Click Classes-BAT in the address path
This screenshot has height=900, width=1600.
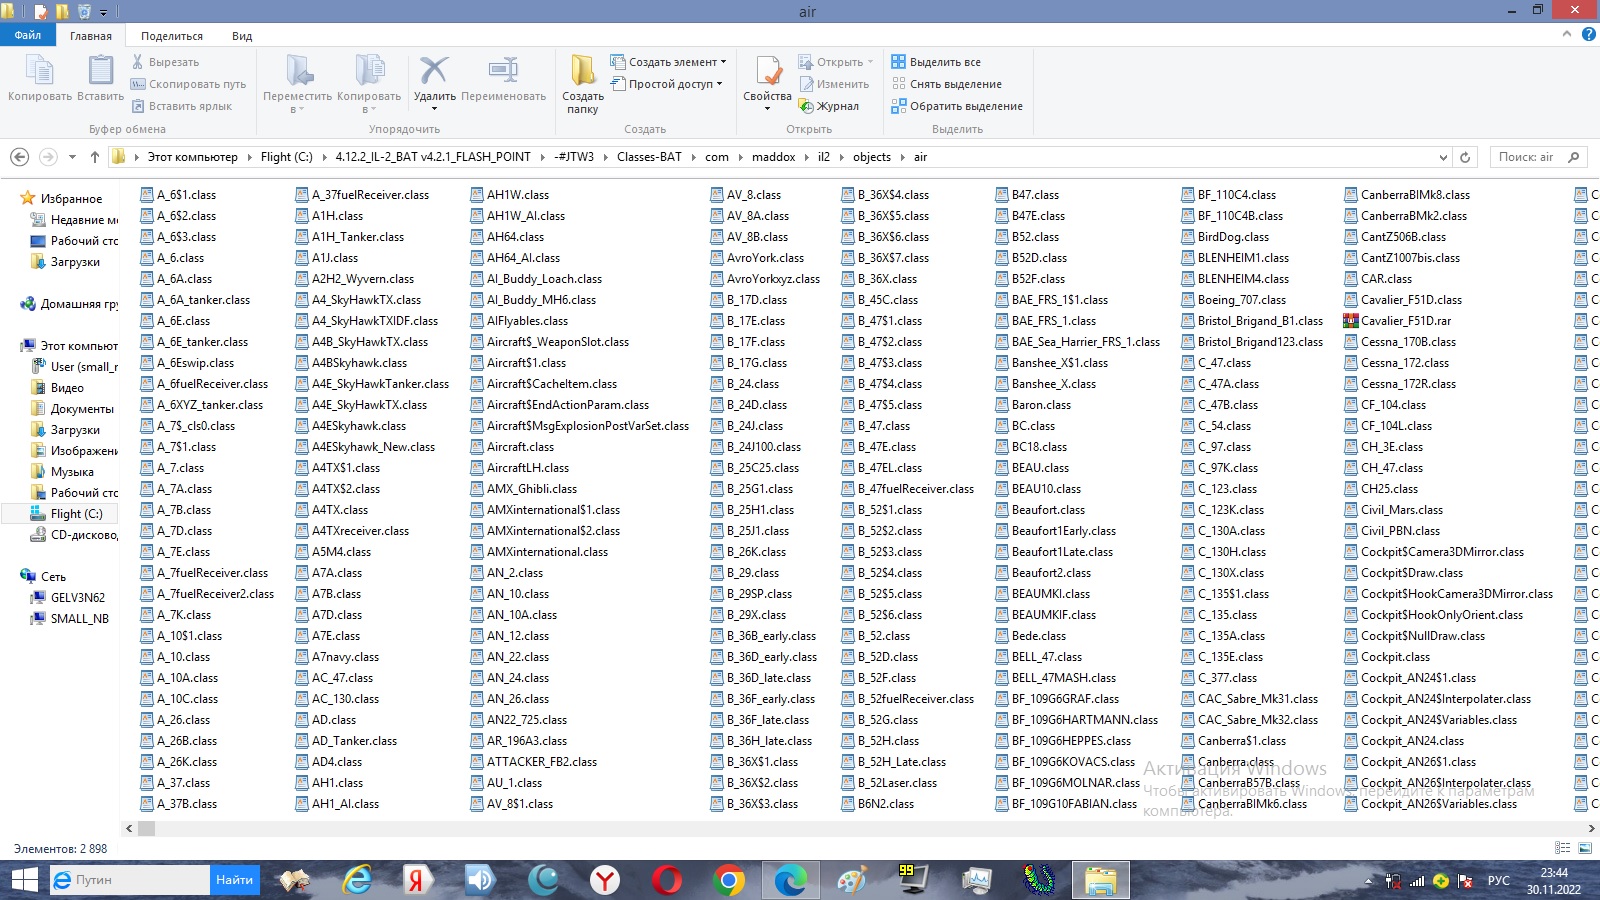649,157
